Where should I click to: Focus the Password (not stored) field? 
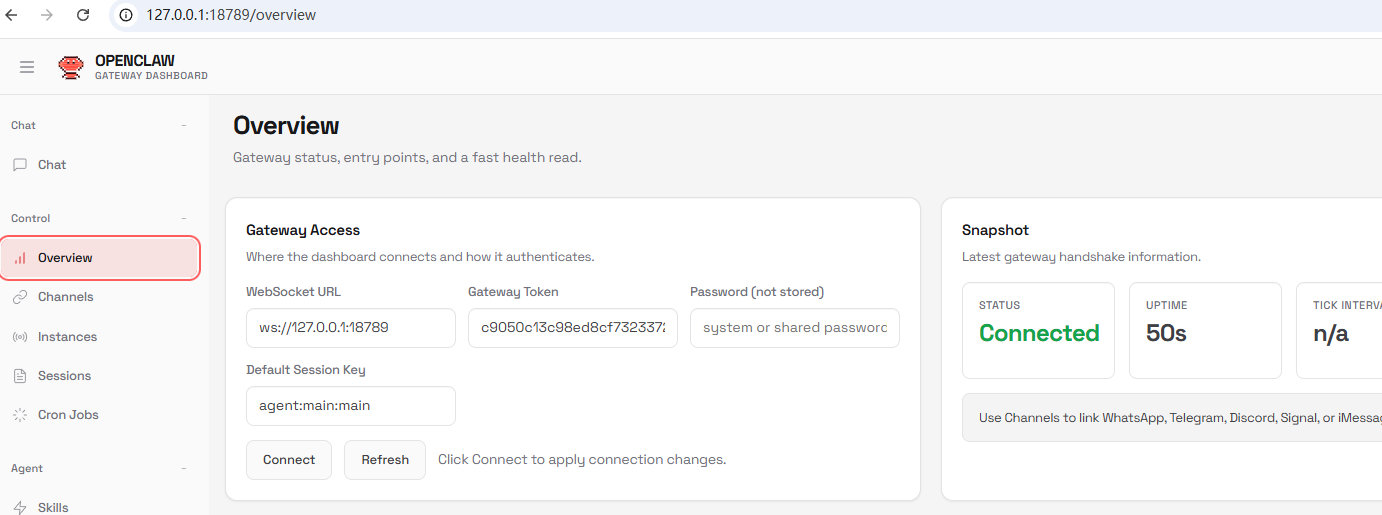[x=795, y=328]
